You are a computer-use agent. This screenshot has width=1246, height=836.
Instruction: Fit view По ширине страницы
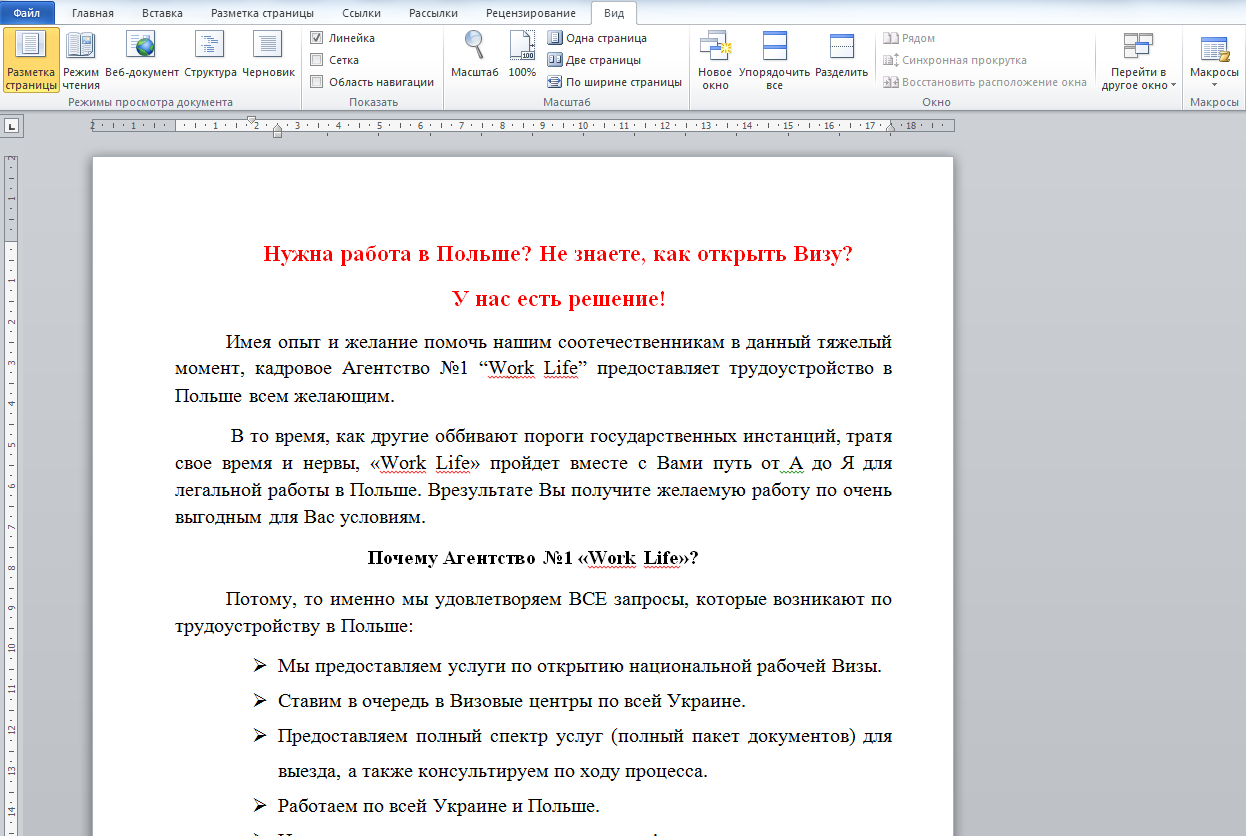pos(614,82)
